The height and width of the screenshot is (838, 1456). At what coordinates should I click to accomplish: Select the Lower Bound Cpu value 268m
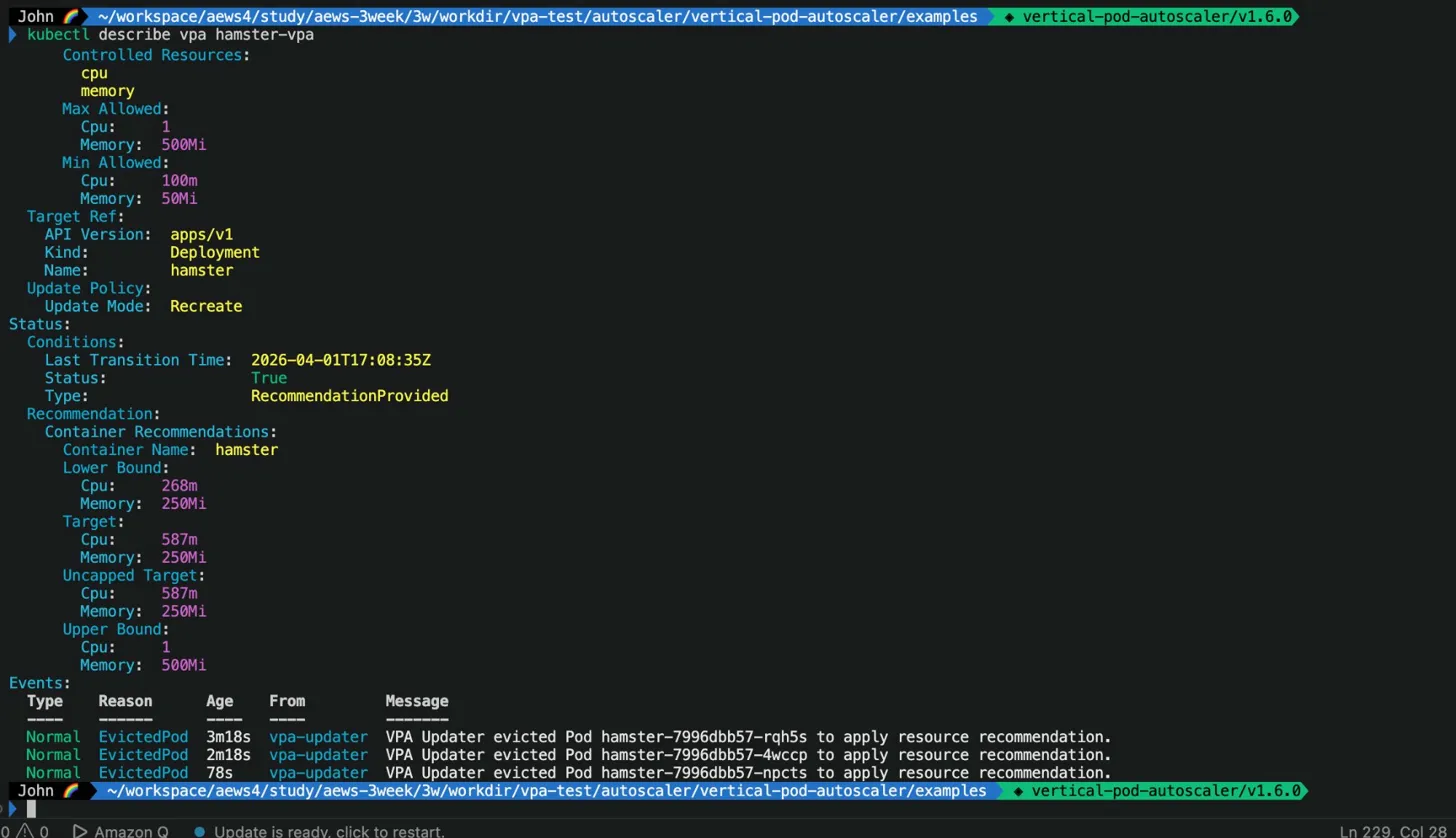coord(180,487)
